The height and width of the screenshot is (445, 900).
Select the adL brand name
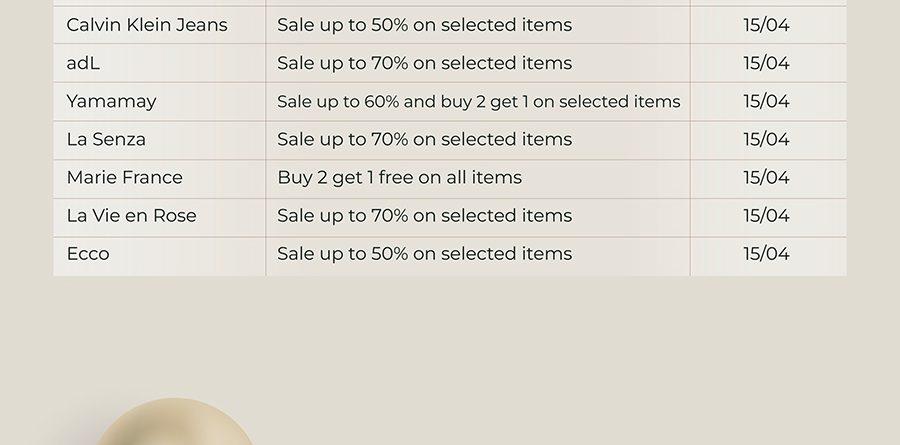coord(83,63)
